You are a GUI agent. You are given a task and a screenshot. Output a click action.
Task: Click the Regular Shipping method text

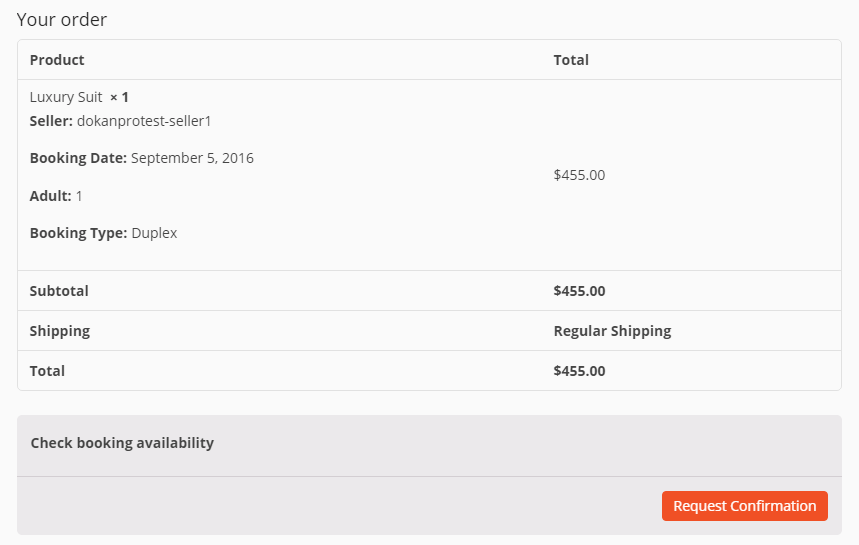click(612, 331)
